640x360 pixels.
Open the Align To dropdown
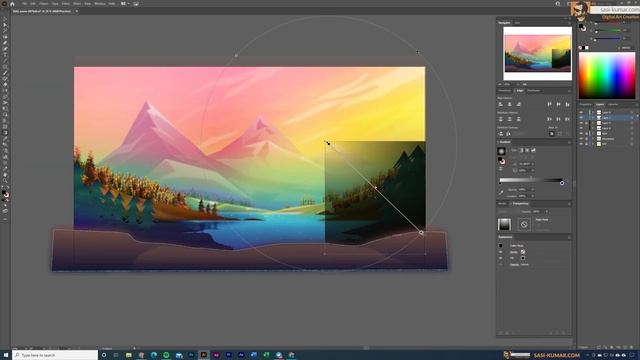(552, 133)
